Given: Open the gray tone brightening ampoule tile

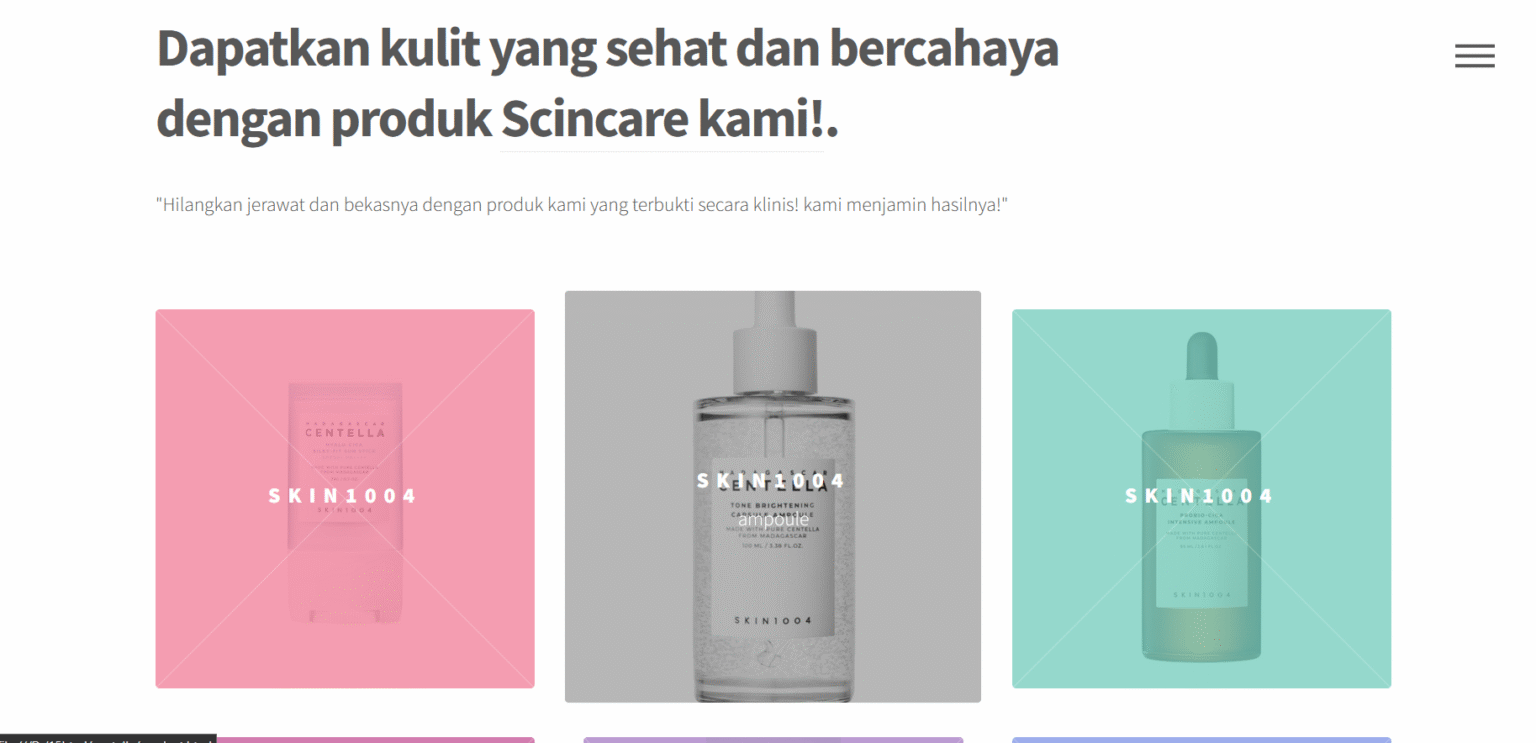Looking at the screenshot, I should click(x=773, y=496).
